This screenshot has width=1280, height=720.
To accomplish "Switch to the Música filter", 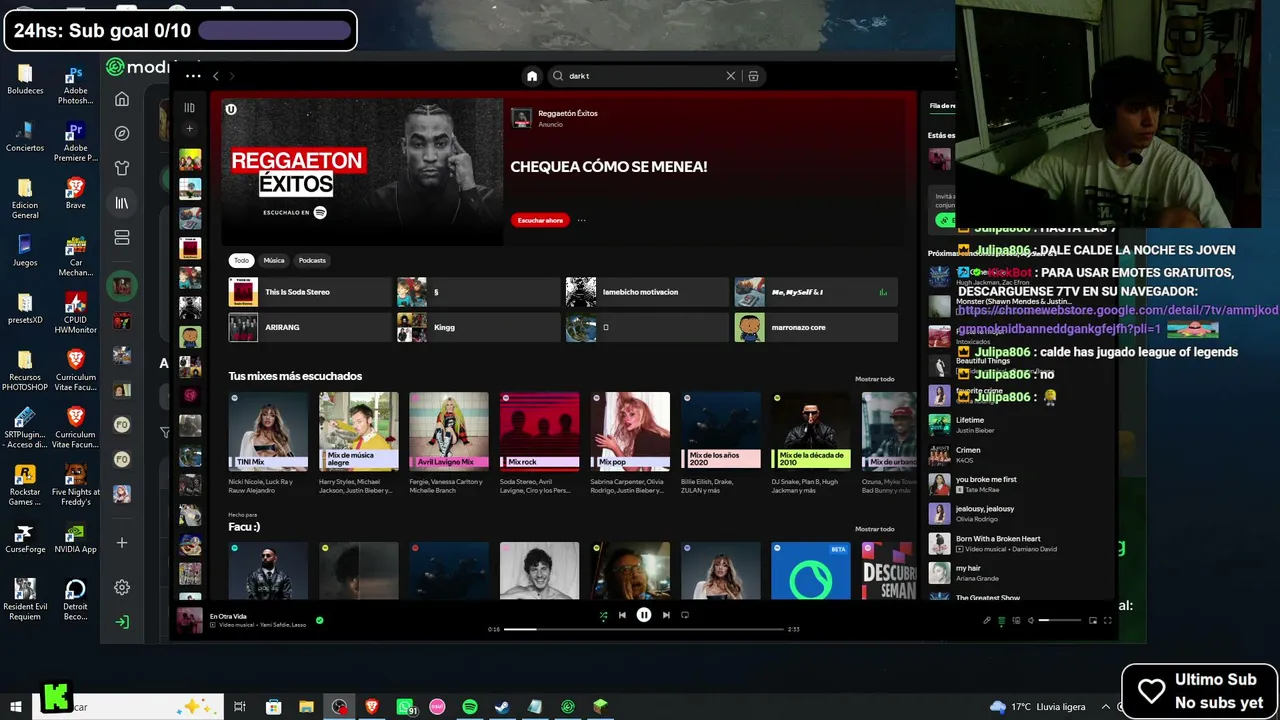I will click(x=274, y=260).
